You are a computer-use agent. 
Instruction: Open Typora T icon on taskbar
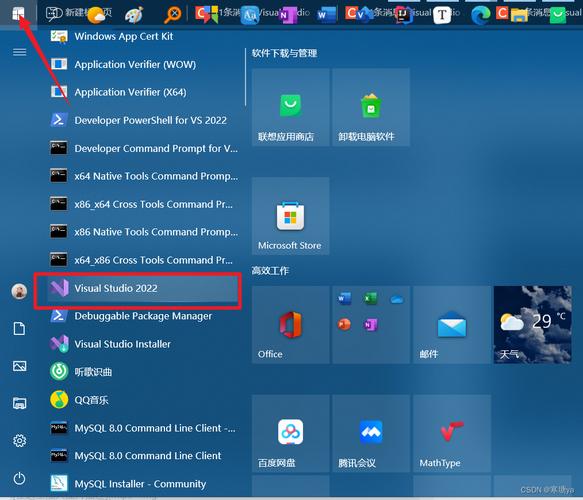[x=442, y=15]
